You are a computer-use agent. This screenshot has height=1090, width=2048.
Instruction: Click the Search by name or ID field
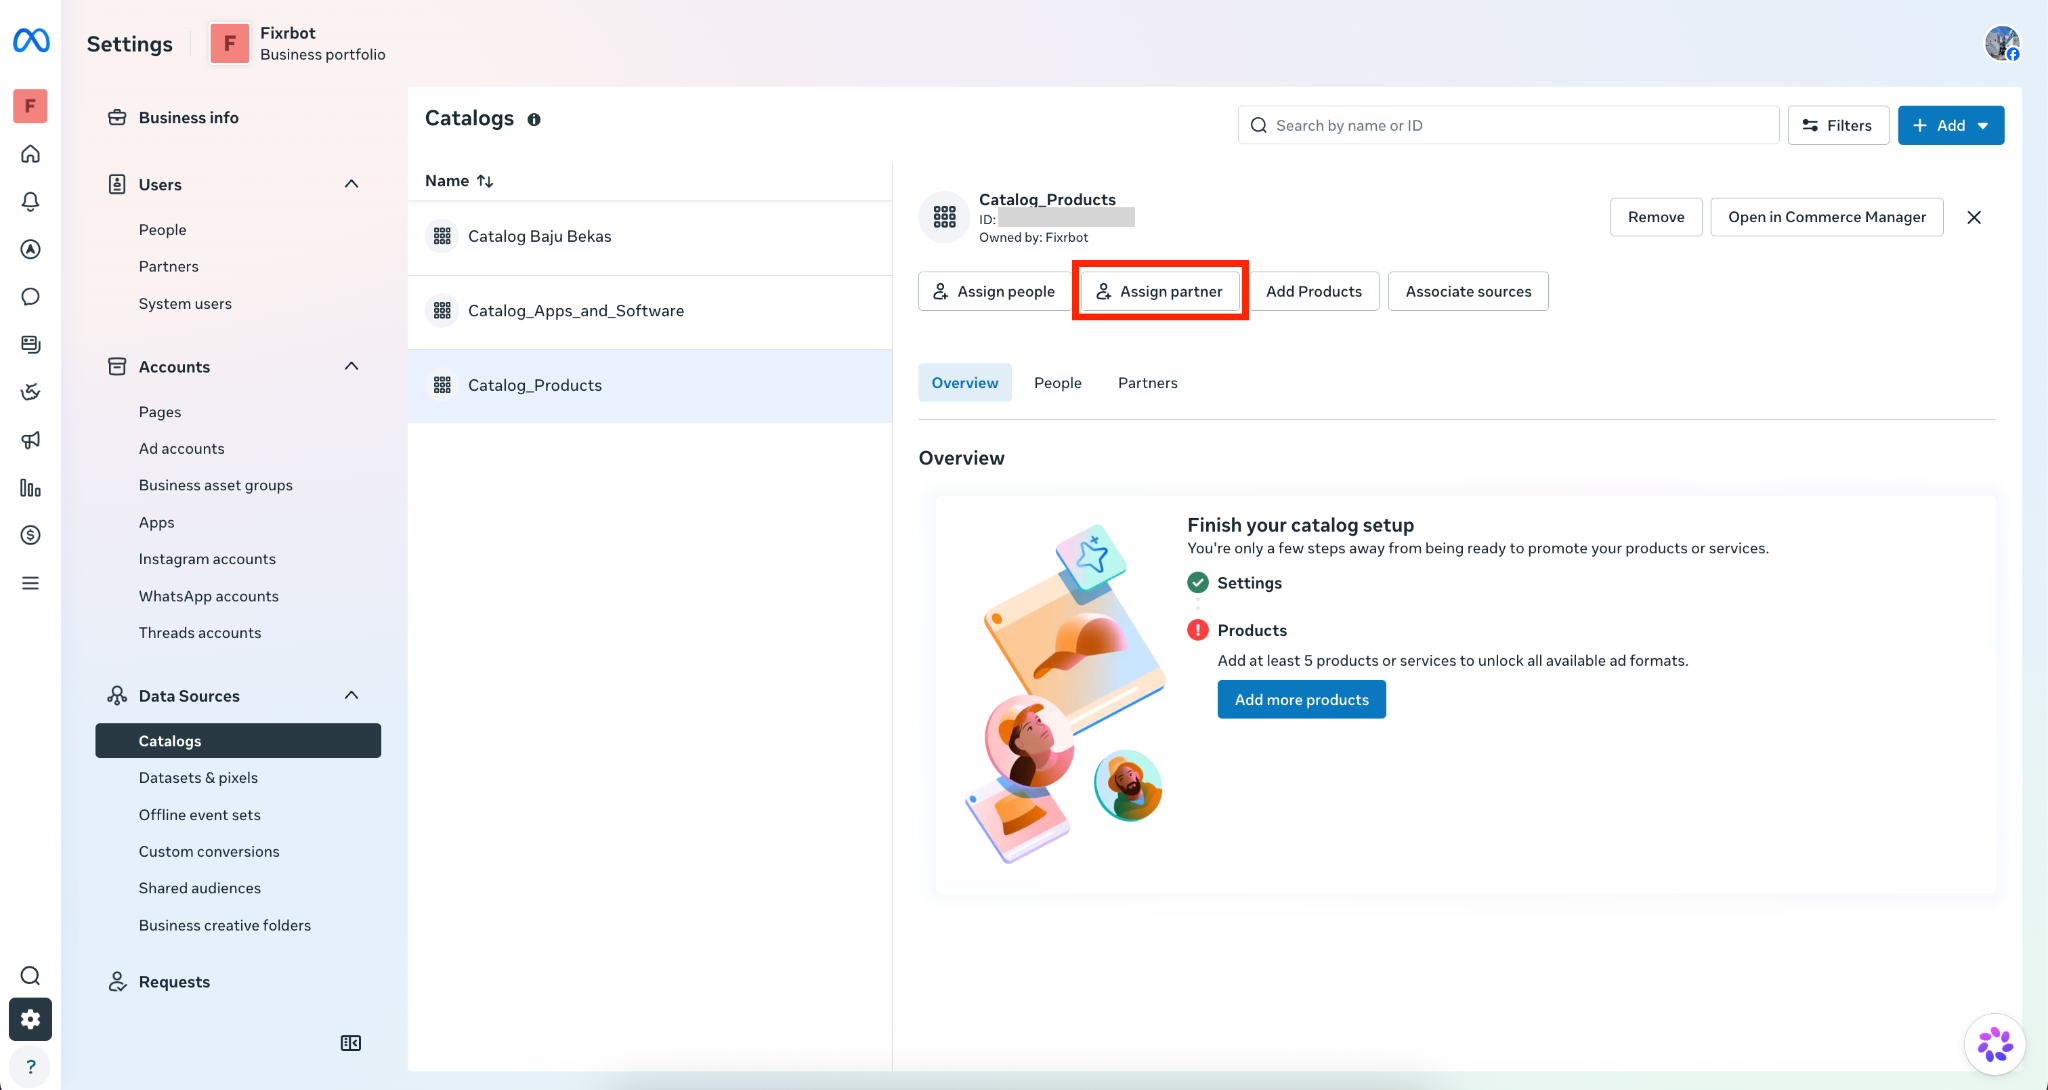coord(1508,125)
